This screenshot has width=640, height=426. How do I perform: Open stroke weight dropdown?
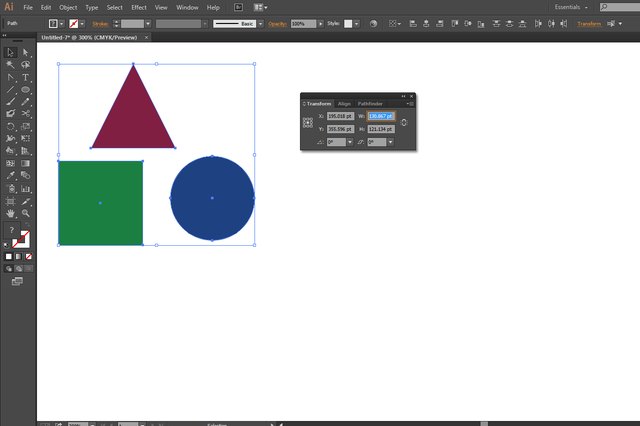point(148,24)
